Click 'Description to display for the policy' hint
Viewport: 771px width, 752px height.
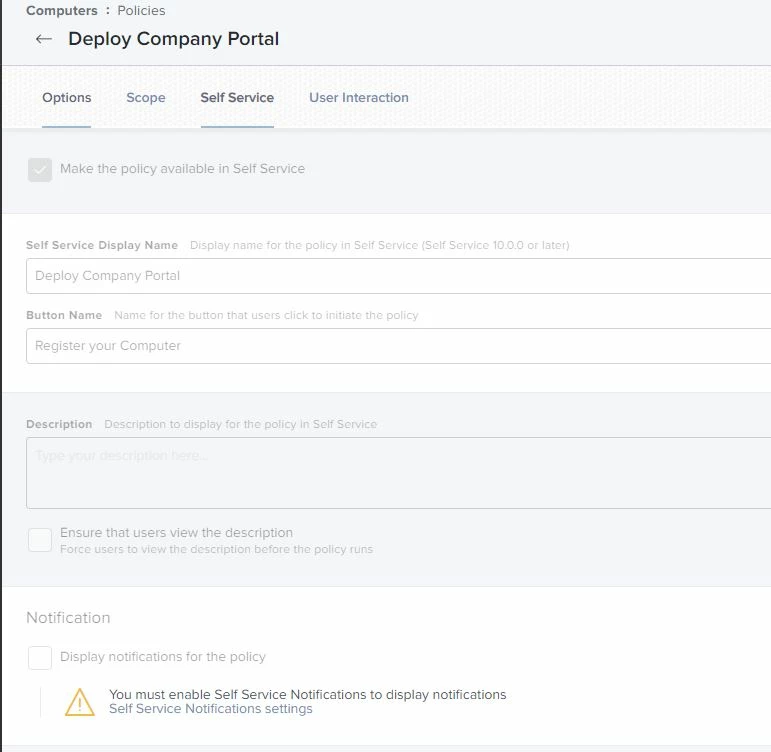coord(240,424)
